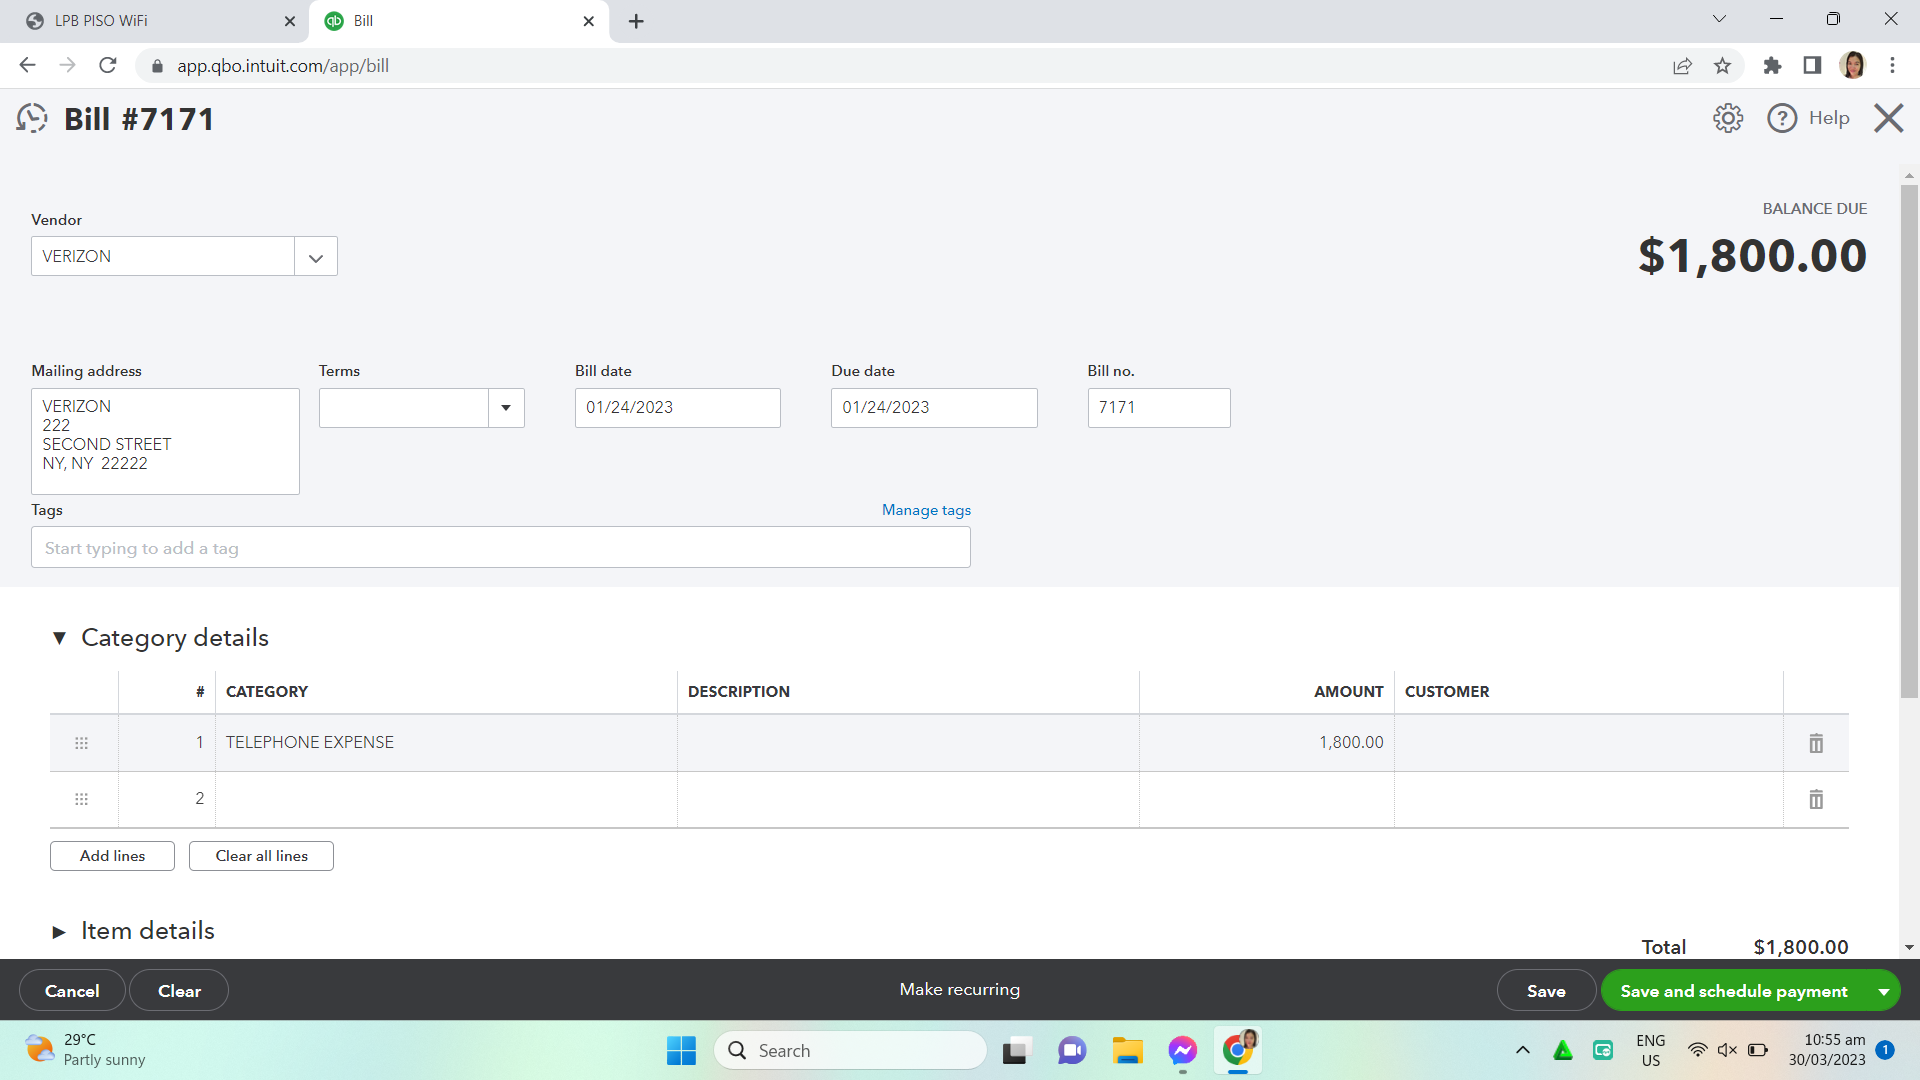Delete the Telephone Expense line
Image resolution: width=1920 pixels, height=1080 pixels.
click(1815, 743)
